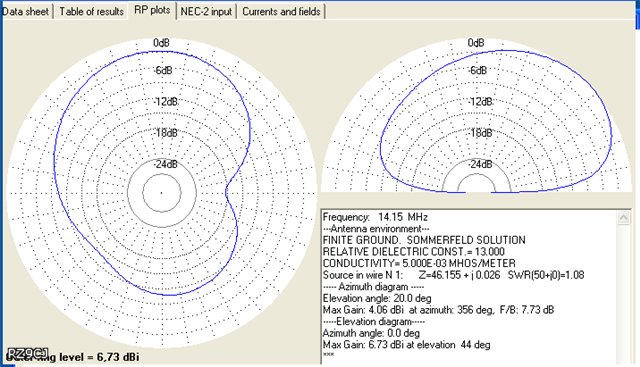This screenshot has width=640, height=367.
Task: Click the RZ9CJ watermark at bottom left
Action: click(x=28, y=353)
